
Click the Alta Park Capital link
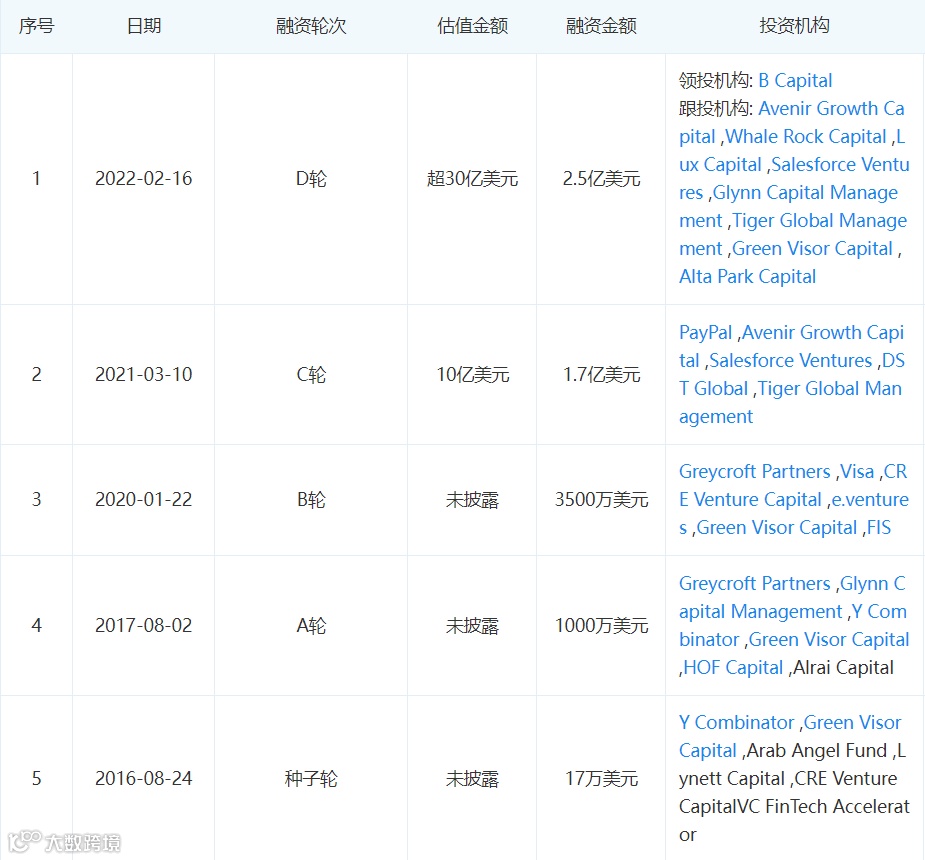coord(747,276)
